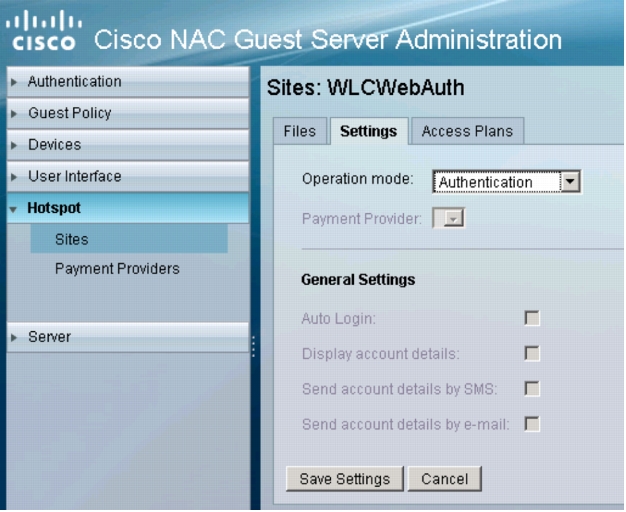
Task: Expand the Devices section arrow
Action: (14, 145)
